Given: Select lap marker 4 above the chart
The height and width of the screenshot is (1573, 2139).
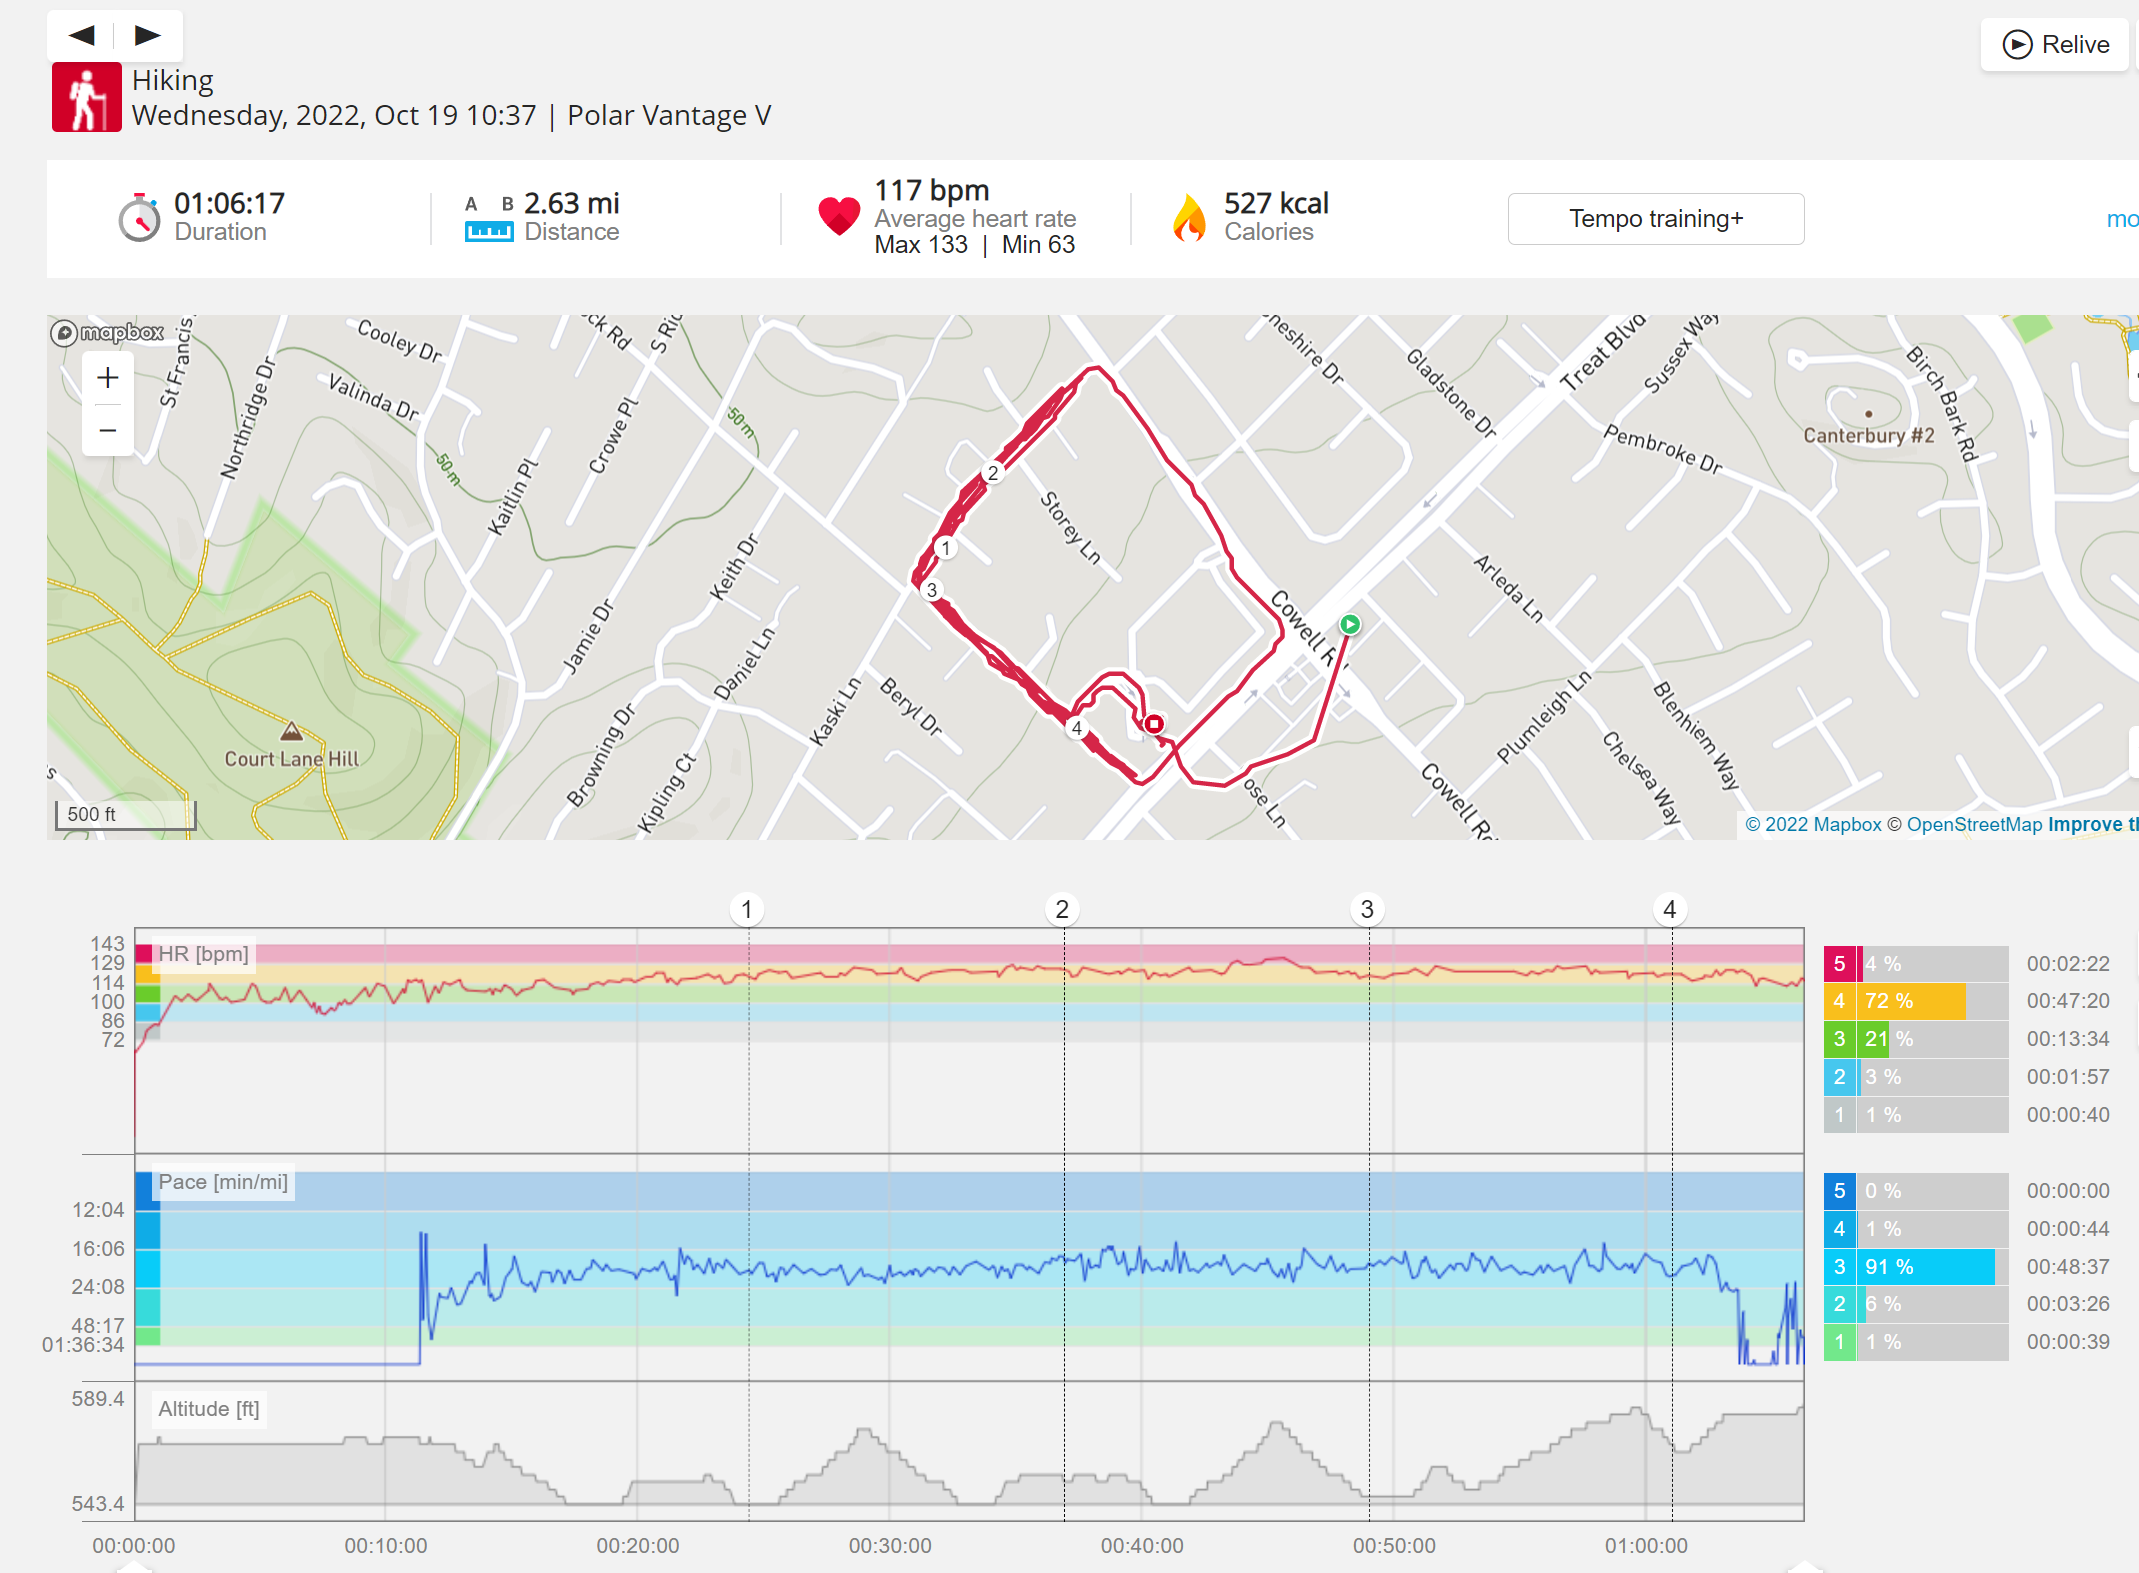Looking at the screenshot, I should [1669, 910].
